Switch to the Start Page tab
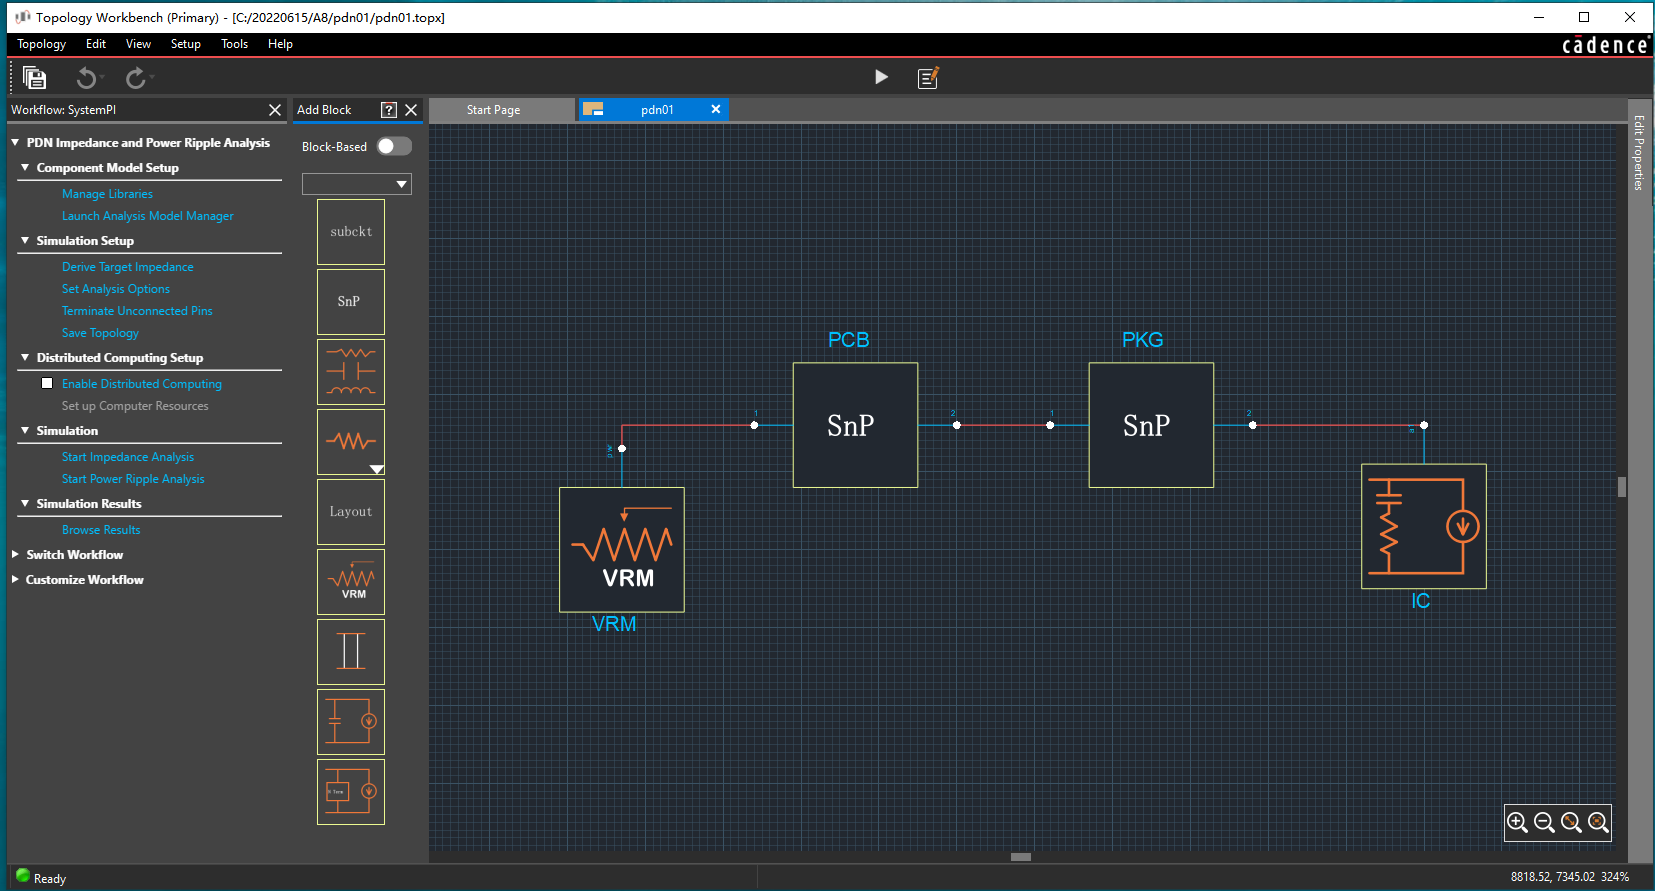 pyautogui.click(x=501, y=110)
